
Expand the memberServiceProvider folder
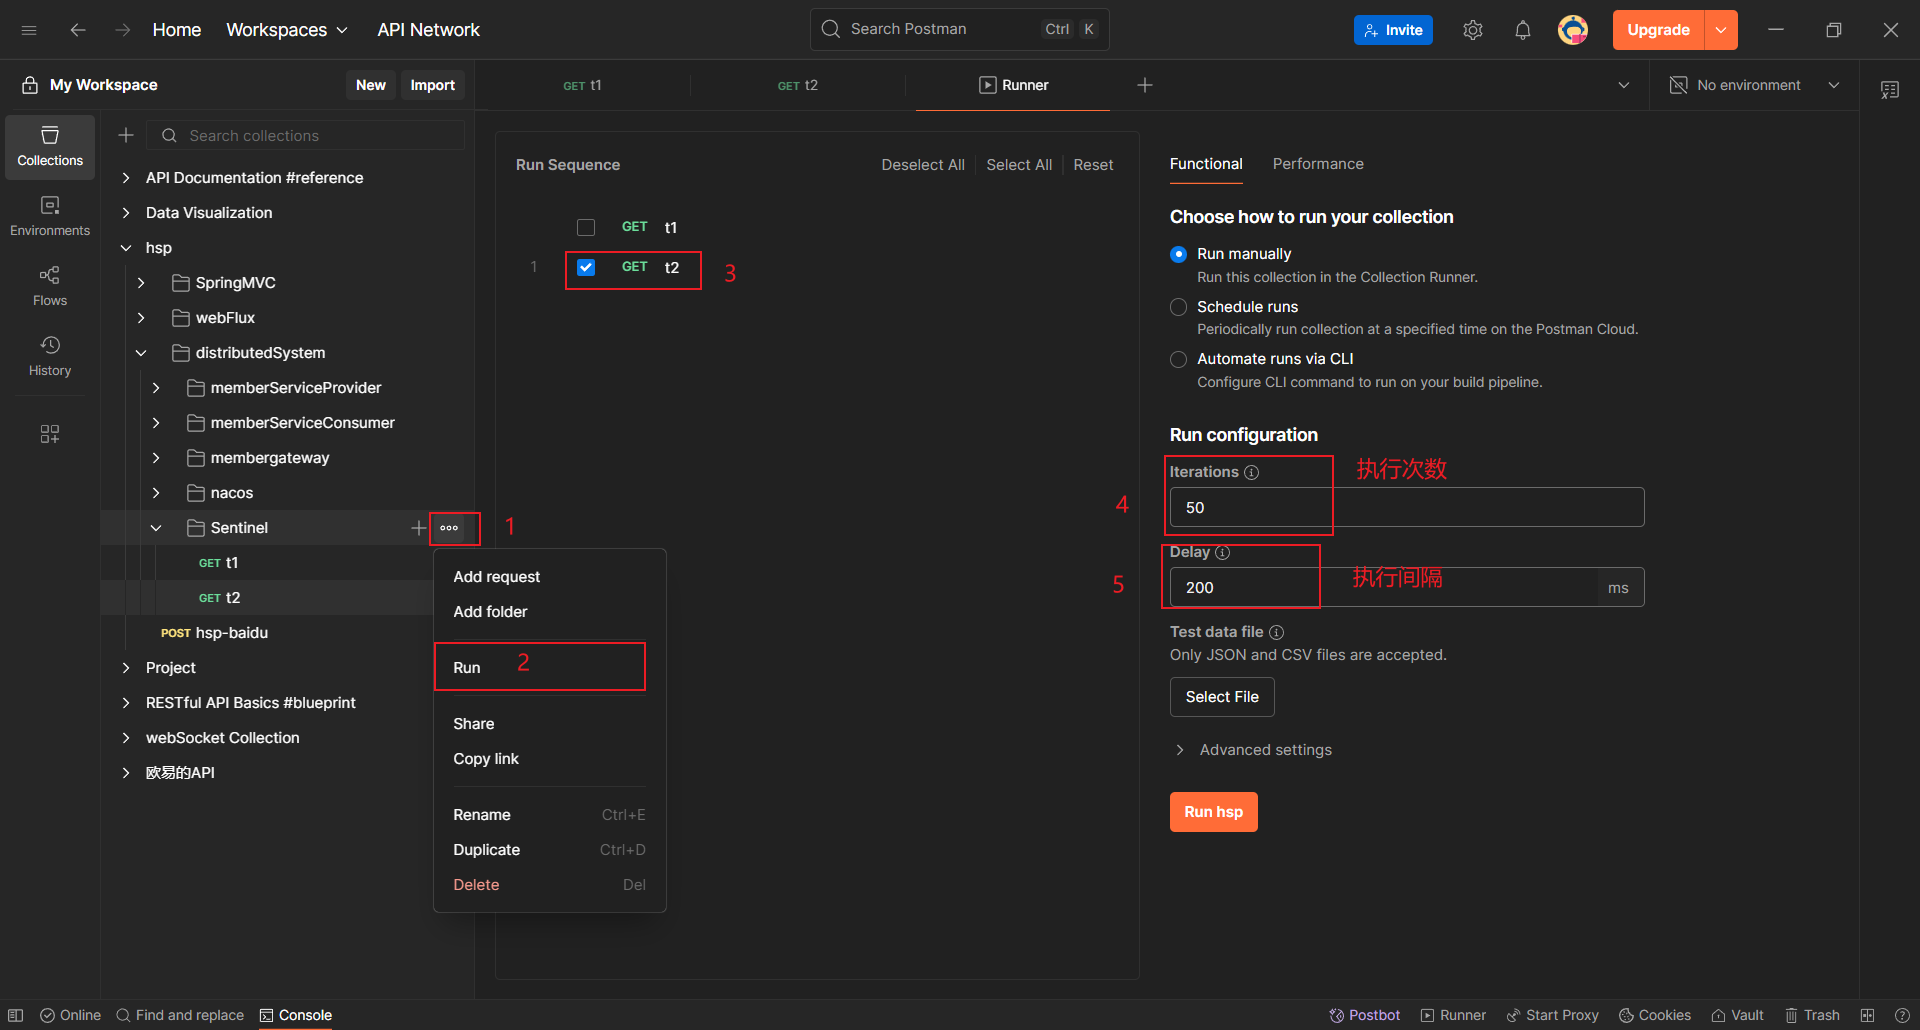click(x=156, y=388)
